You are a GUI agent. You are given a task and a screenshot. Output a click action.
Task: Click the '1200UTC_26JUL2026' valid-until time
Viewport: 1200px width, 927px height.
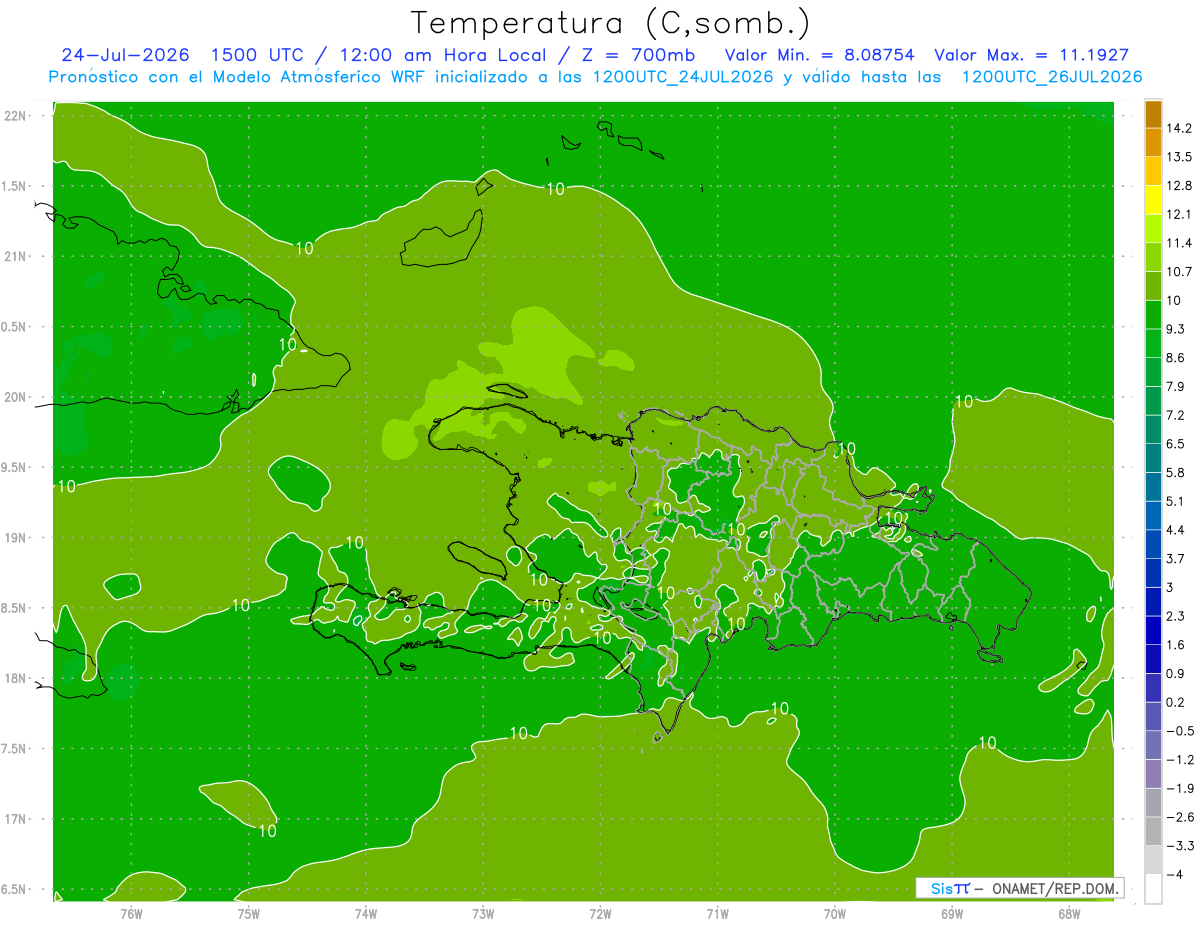click(1052, 77)
